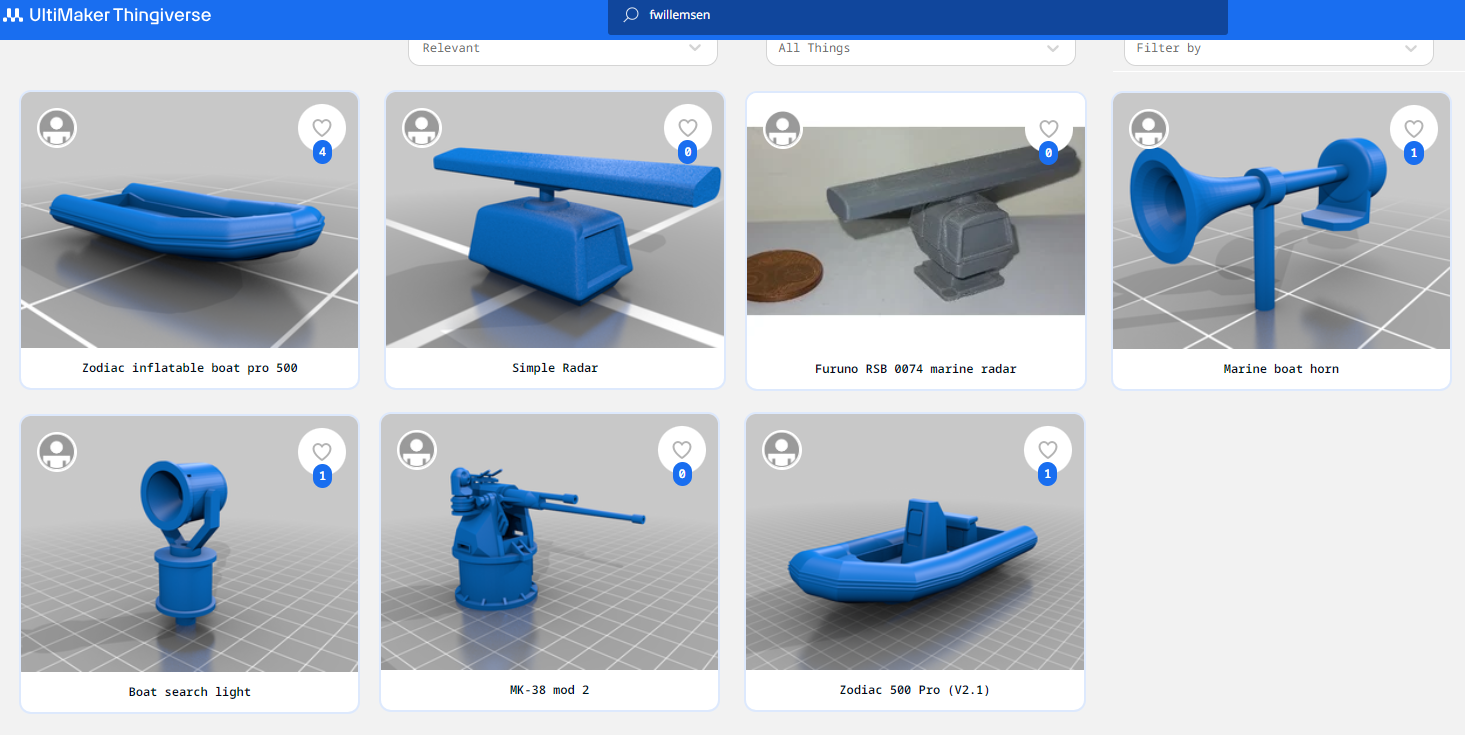Screen dimensions: 1465x735
Task: Open the All Things category dropdown
Action: tap(921, 48)
